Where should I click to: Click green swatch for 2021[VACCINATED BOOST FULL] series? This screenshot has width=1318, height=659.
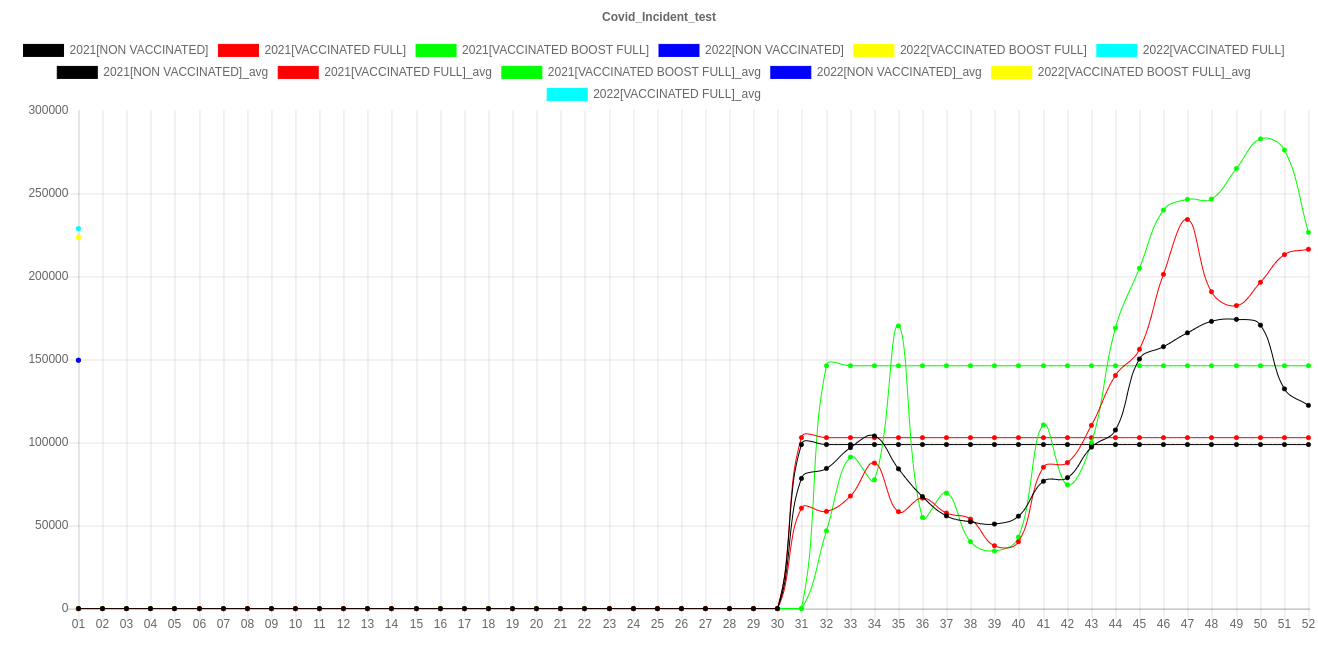(x=435, y=50)
